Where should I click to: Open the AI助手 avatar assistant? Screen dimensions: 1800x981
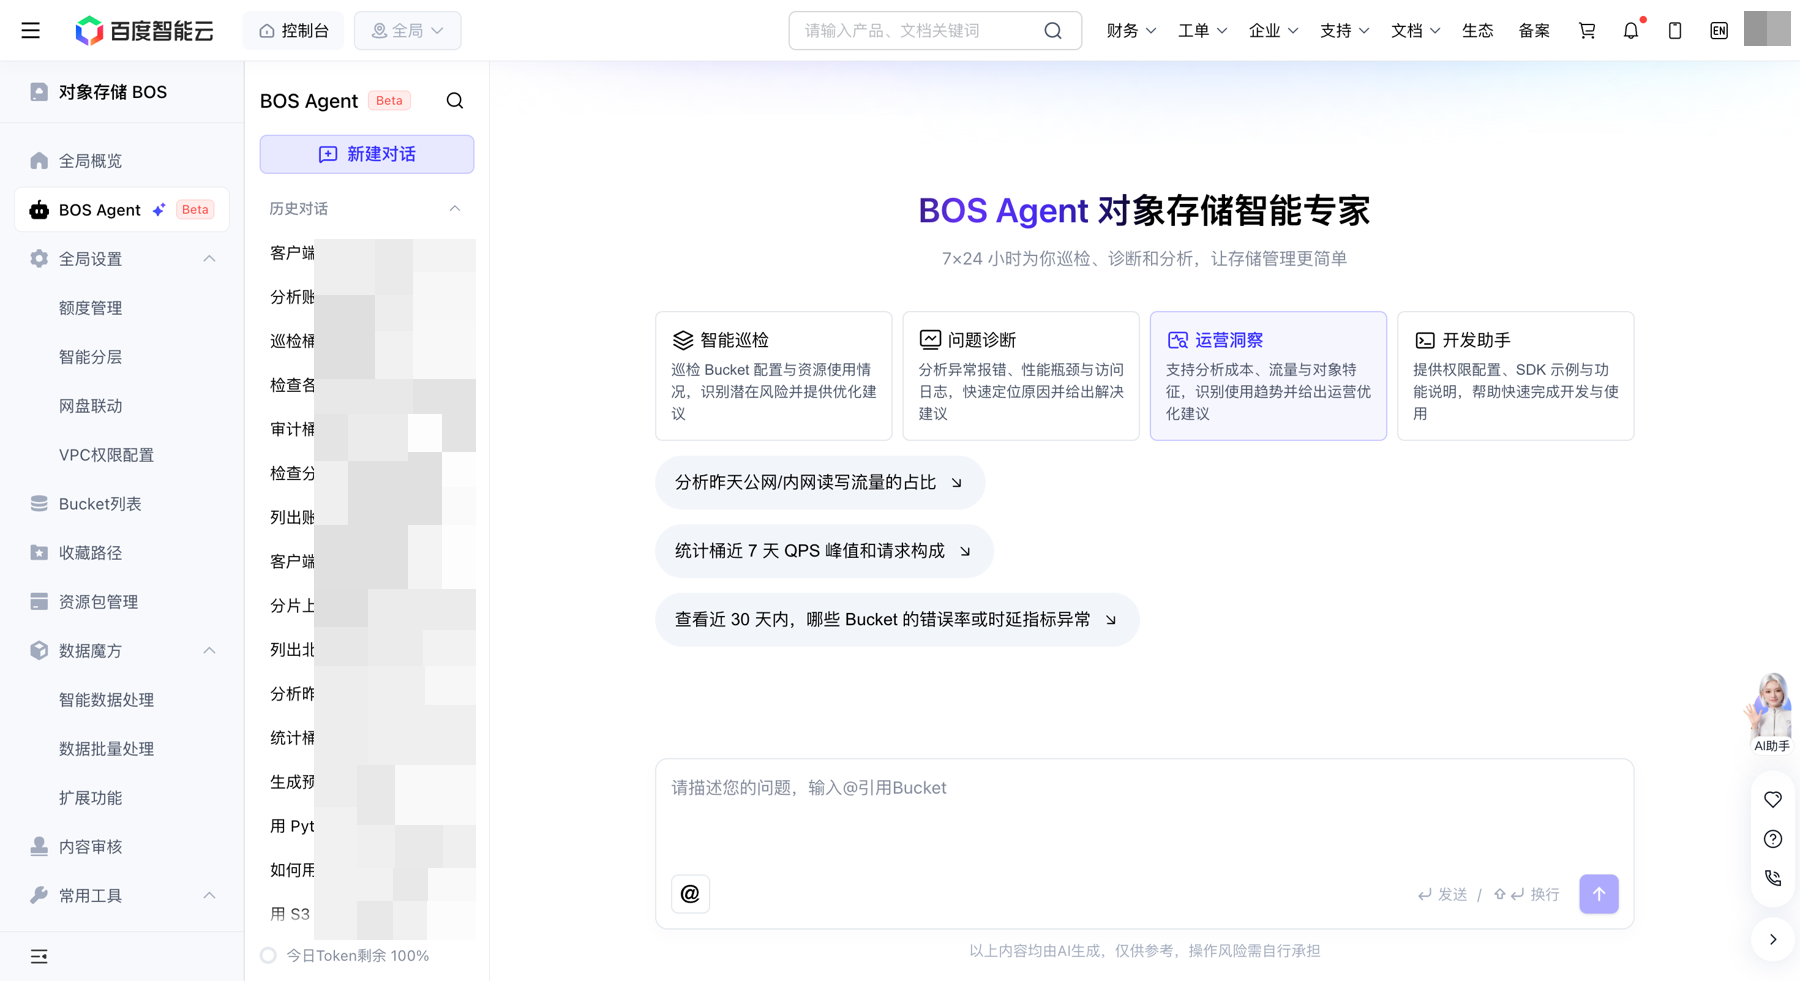[x=1771, y=713]
